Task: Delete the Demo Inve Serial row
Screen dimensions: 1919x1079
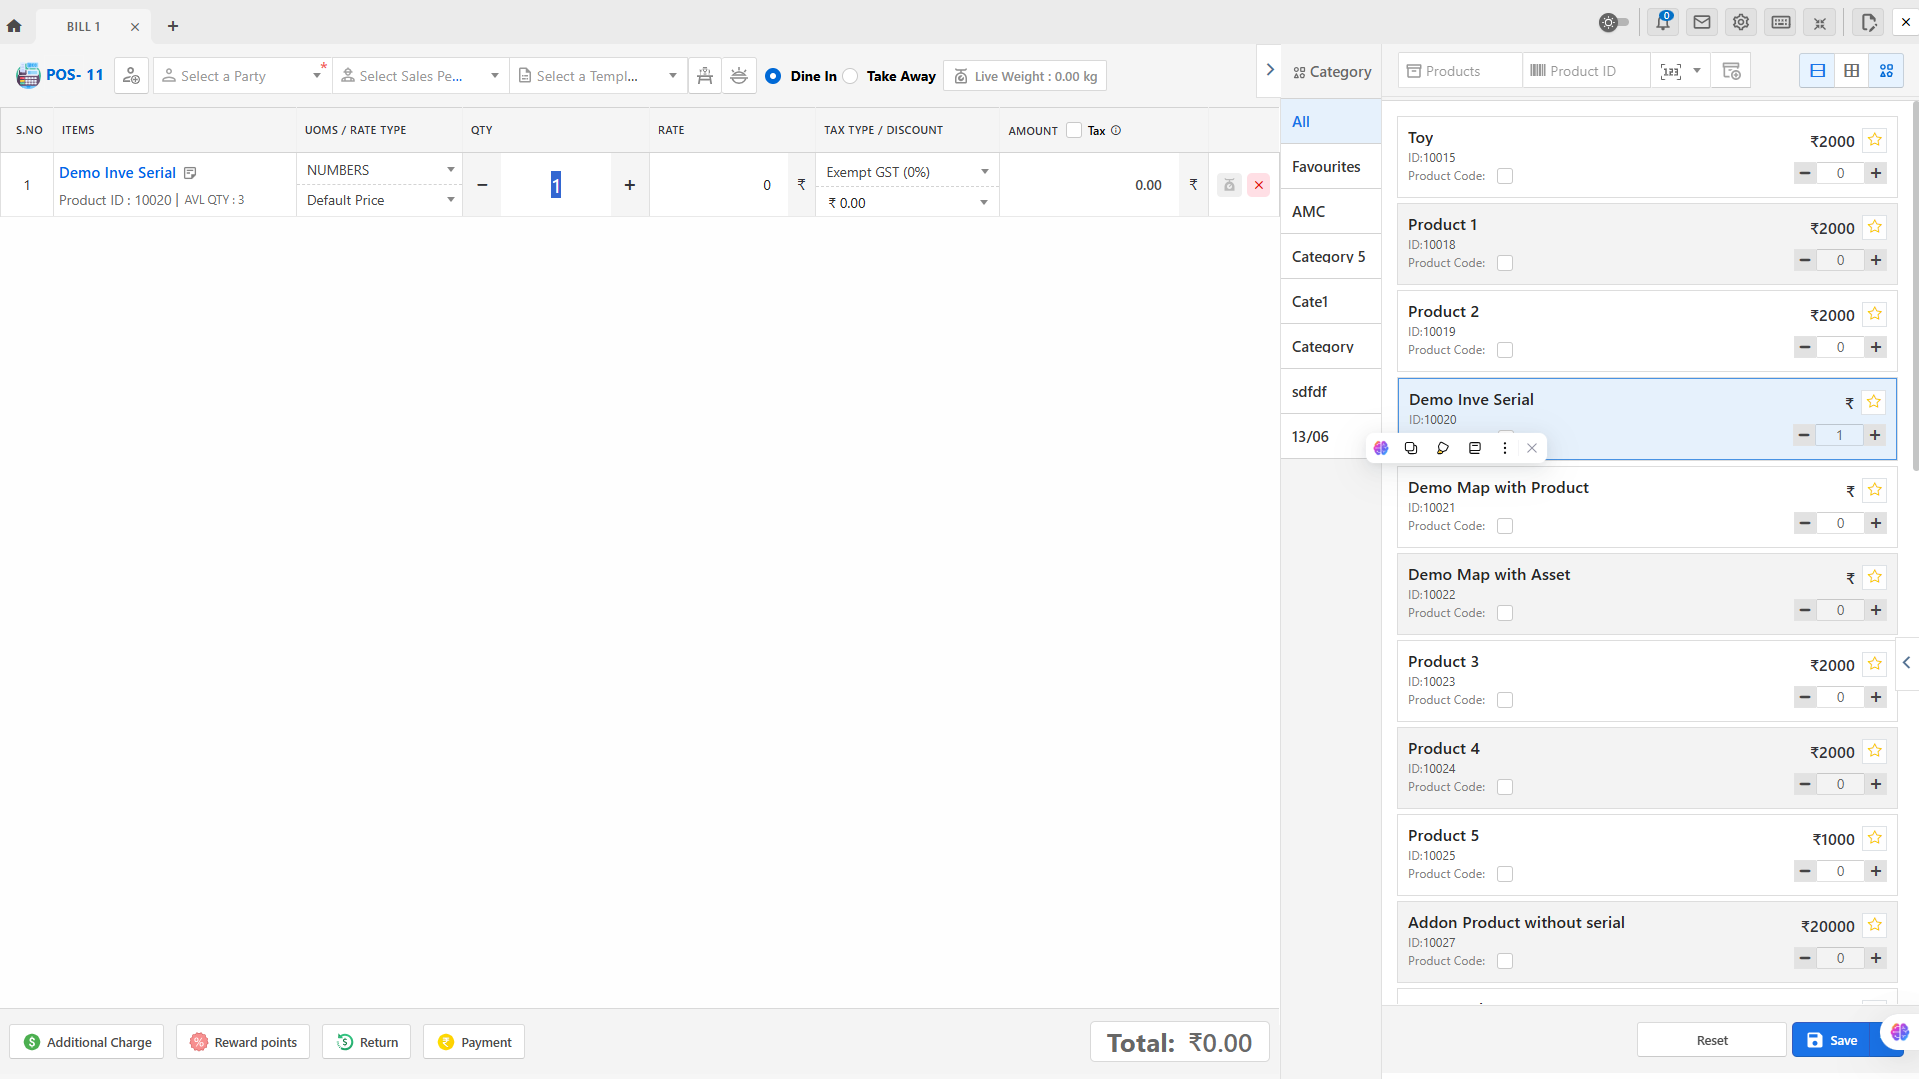Action: coord(1259,185)
